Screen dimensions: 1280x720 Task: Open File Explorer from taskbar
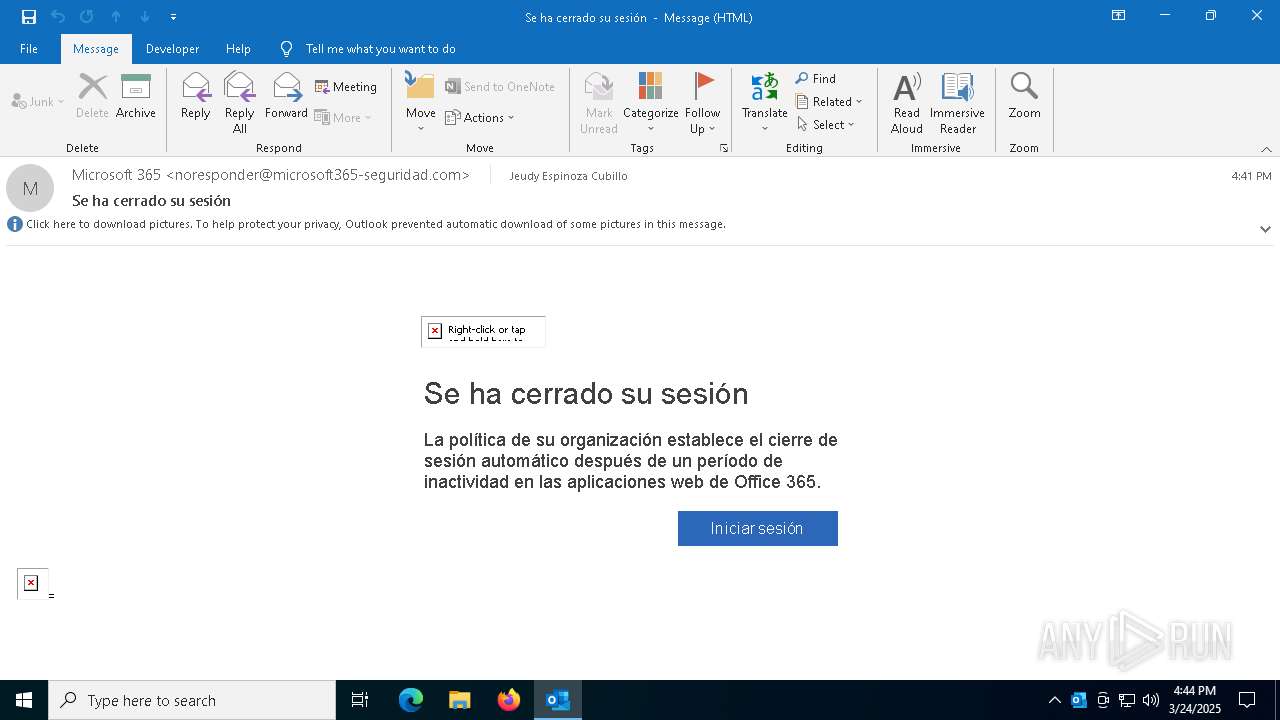click(x=459, y=700)
